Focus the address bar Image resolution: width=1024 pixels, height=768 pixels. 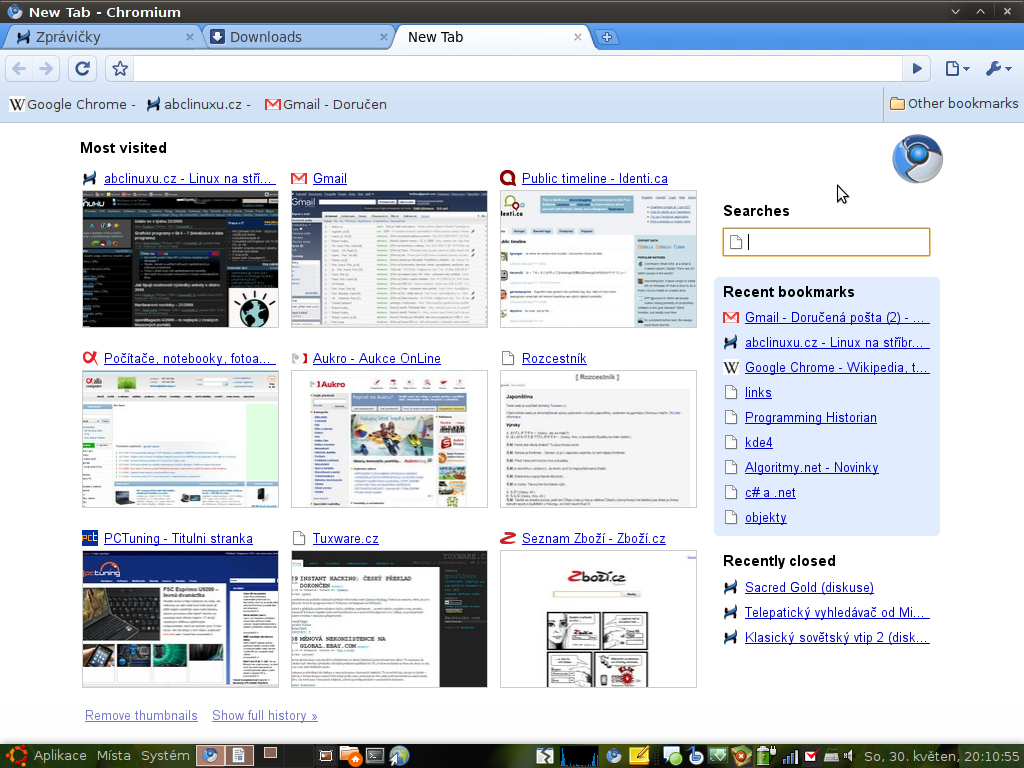tap(518, 69)
